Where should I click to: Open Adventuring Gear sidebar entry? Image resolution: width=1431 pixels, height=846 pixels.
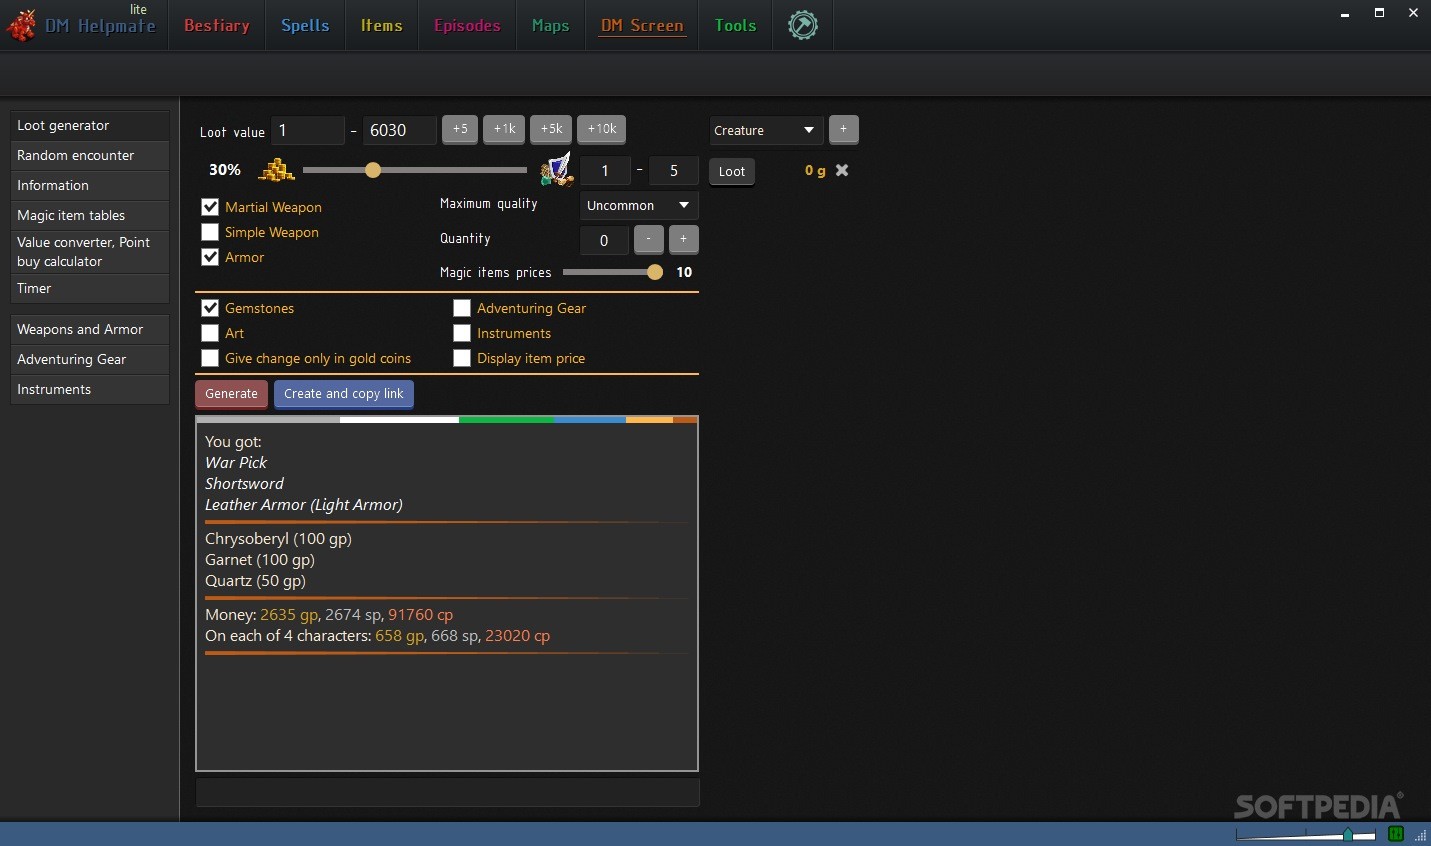(89, 359)
